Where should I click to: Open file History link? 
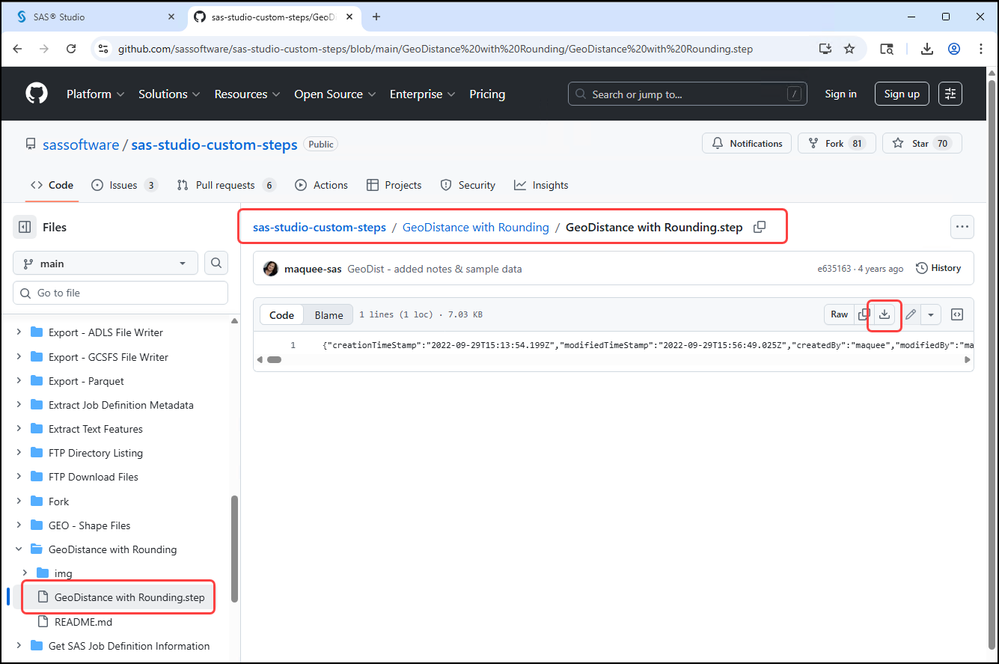click(938, 268)
